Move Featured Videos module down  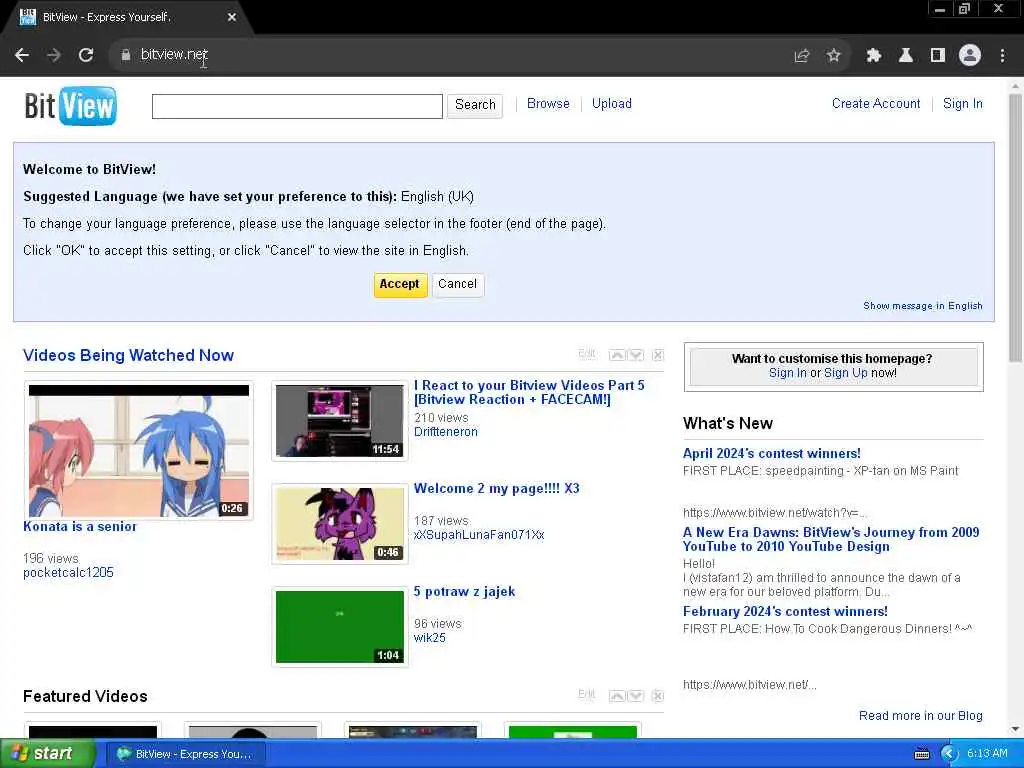coord(635,696)
